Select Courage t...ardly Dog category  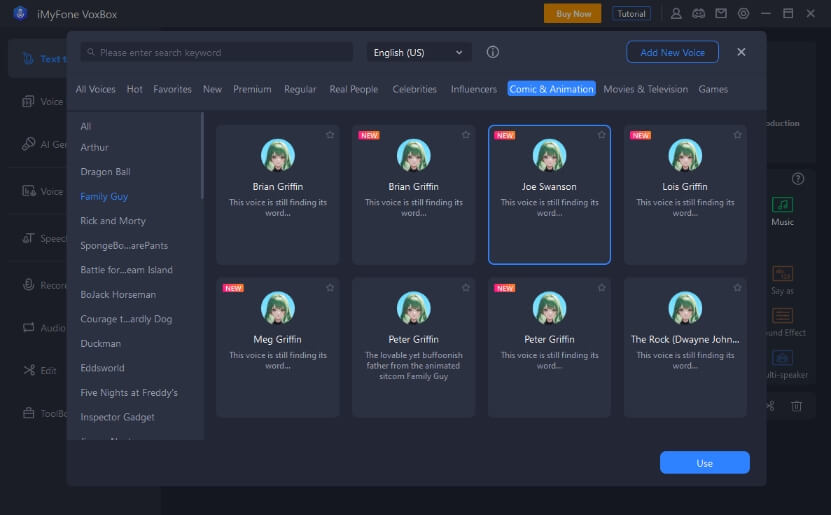[126, 319]
